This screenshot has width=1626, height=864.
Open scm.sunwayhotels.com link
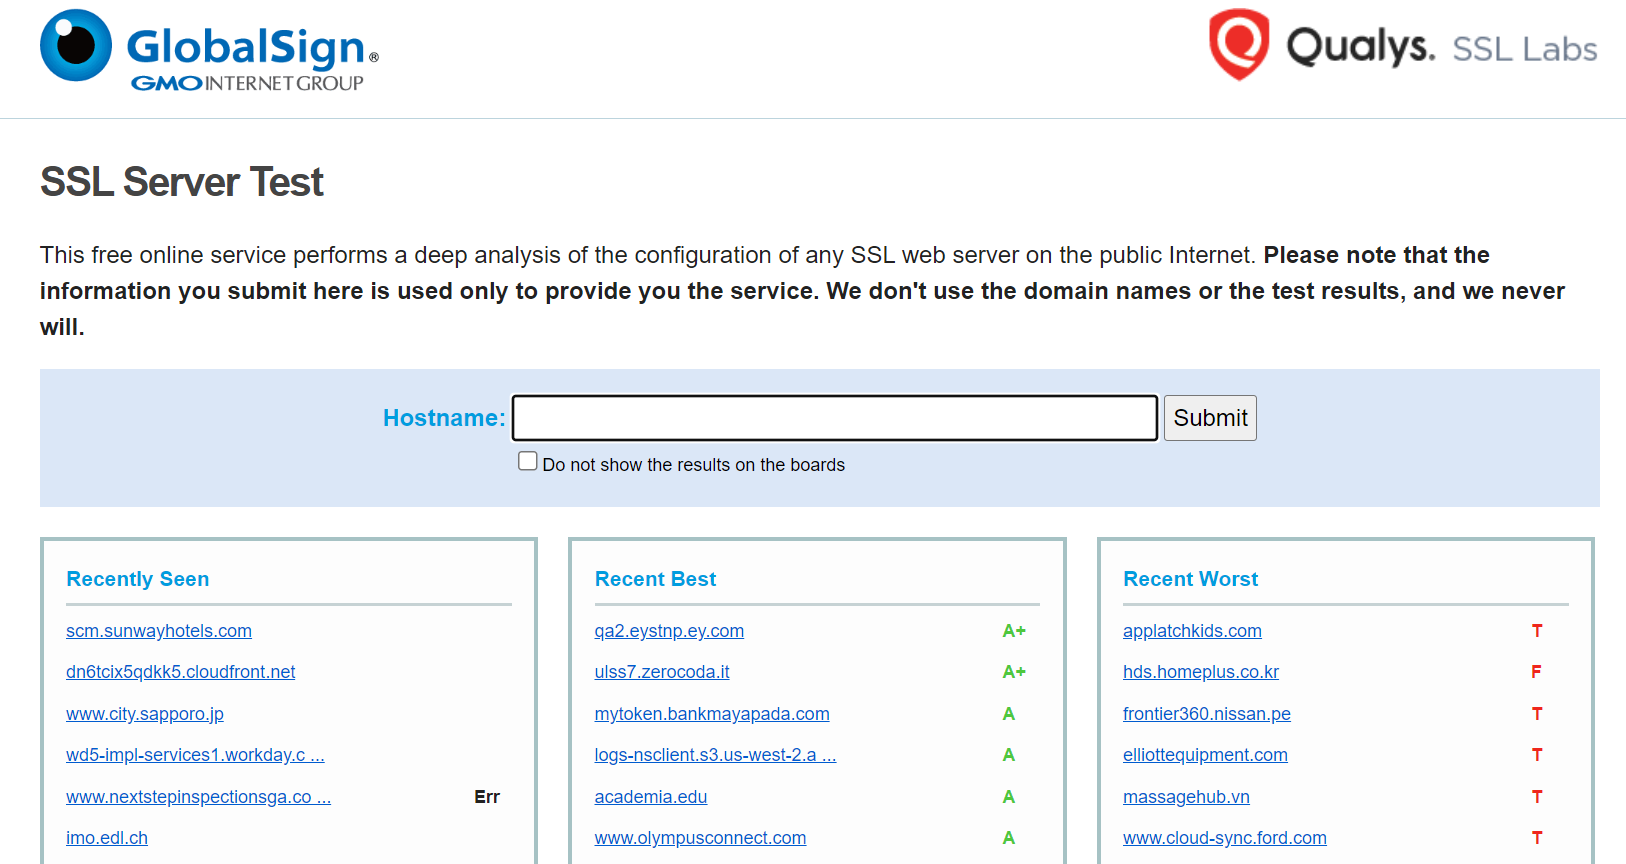point(159,631)
